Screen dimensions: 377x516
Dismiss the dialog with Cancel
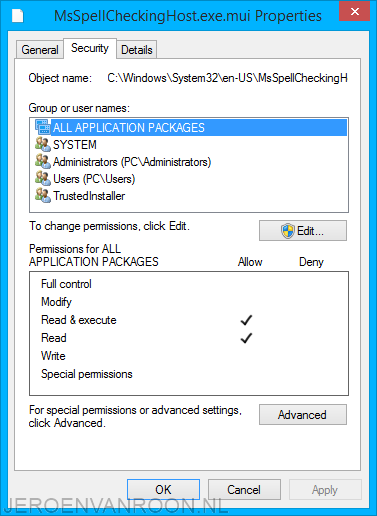244,489
